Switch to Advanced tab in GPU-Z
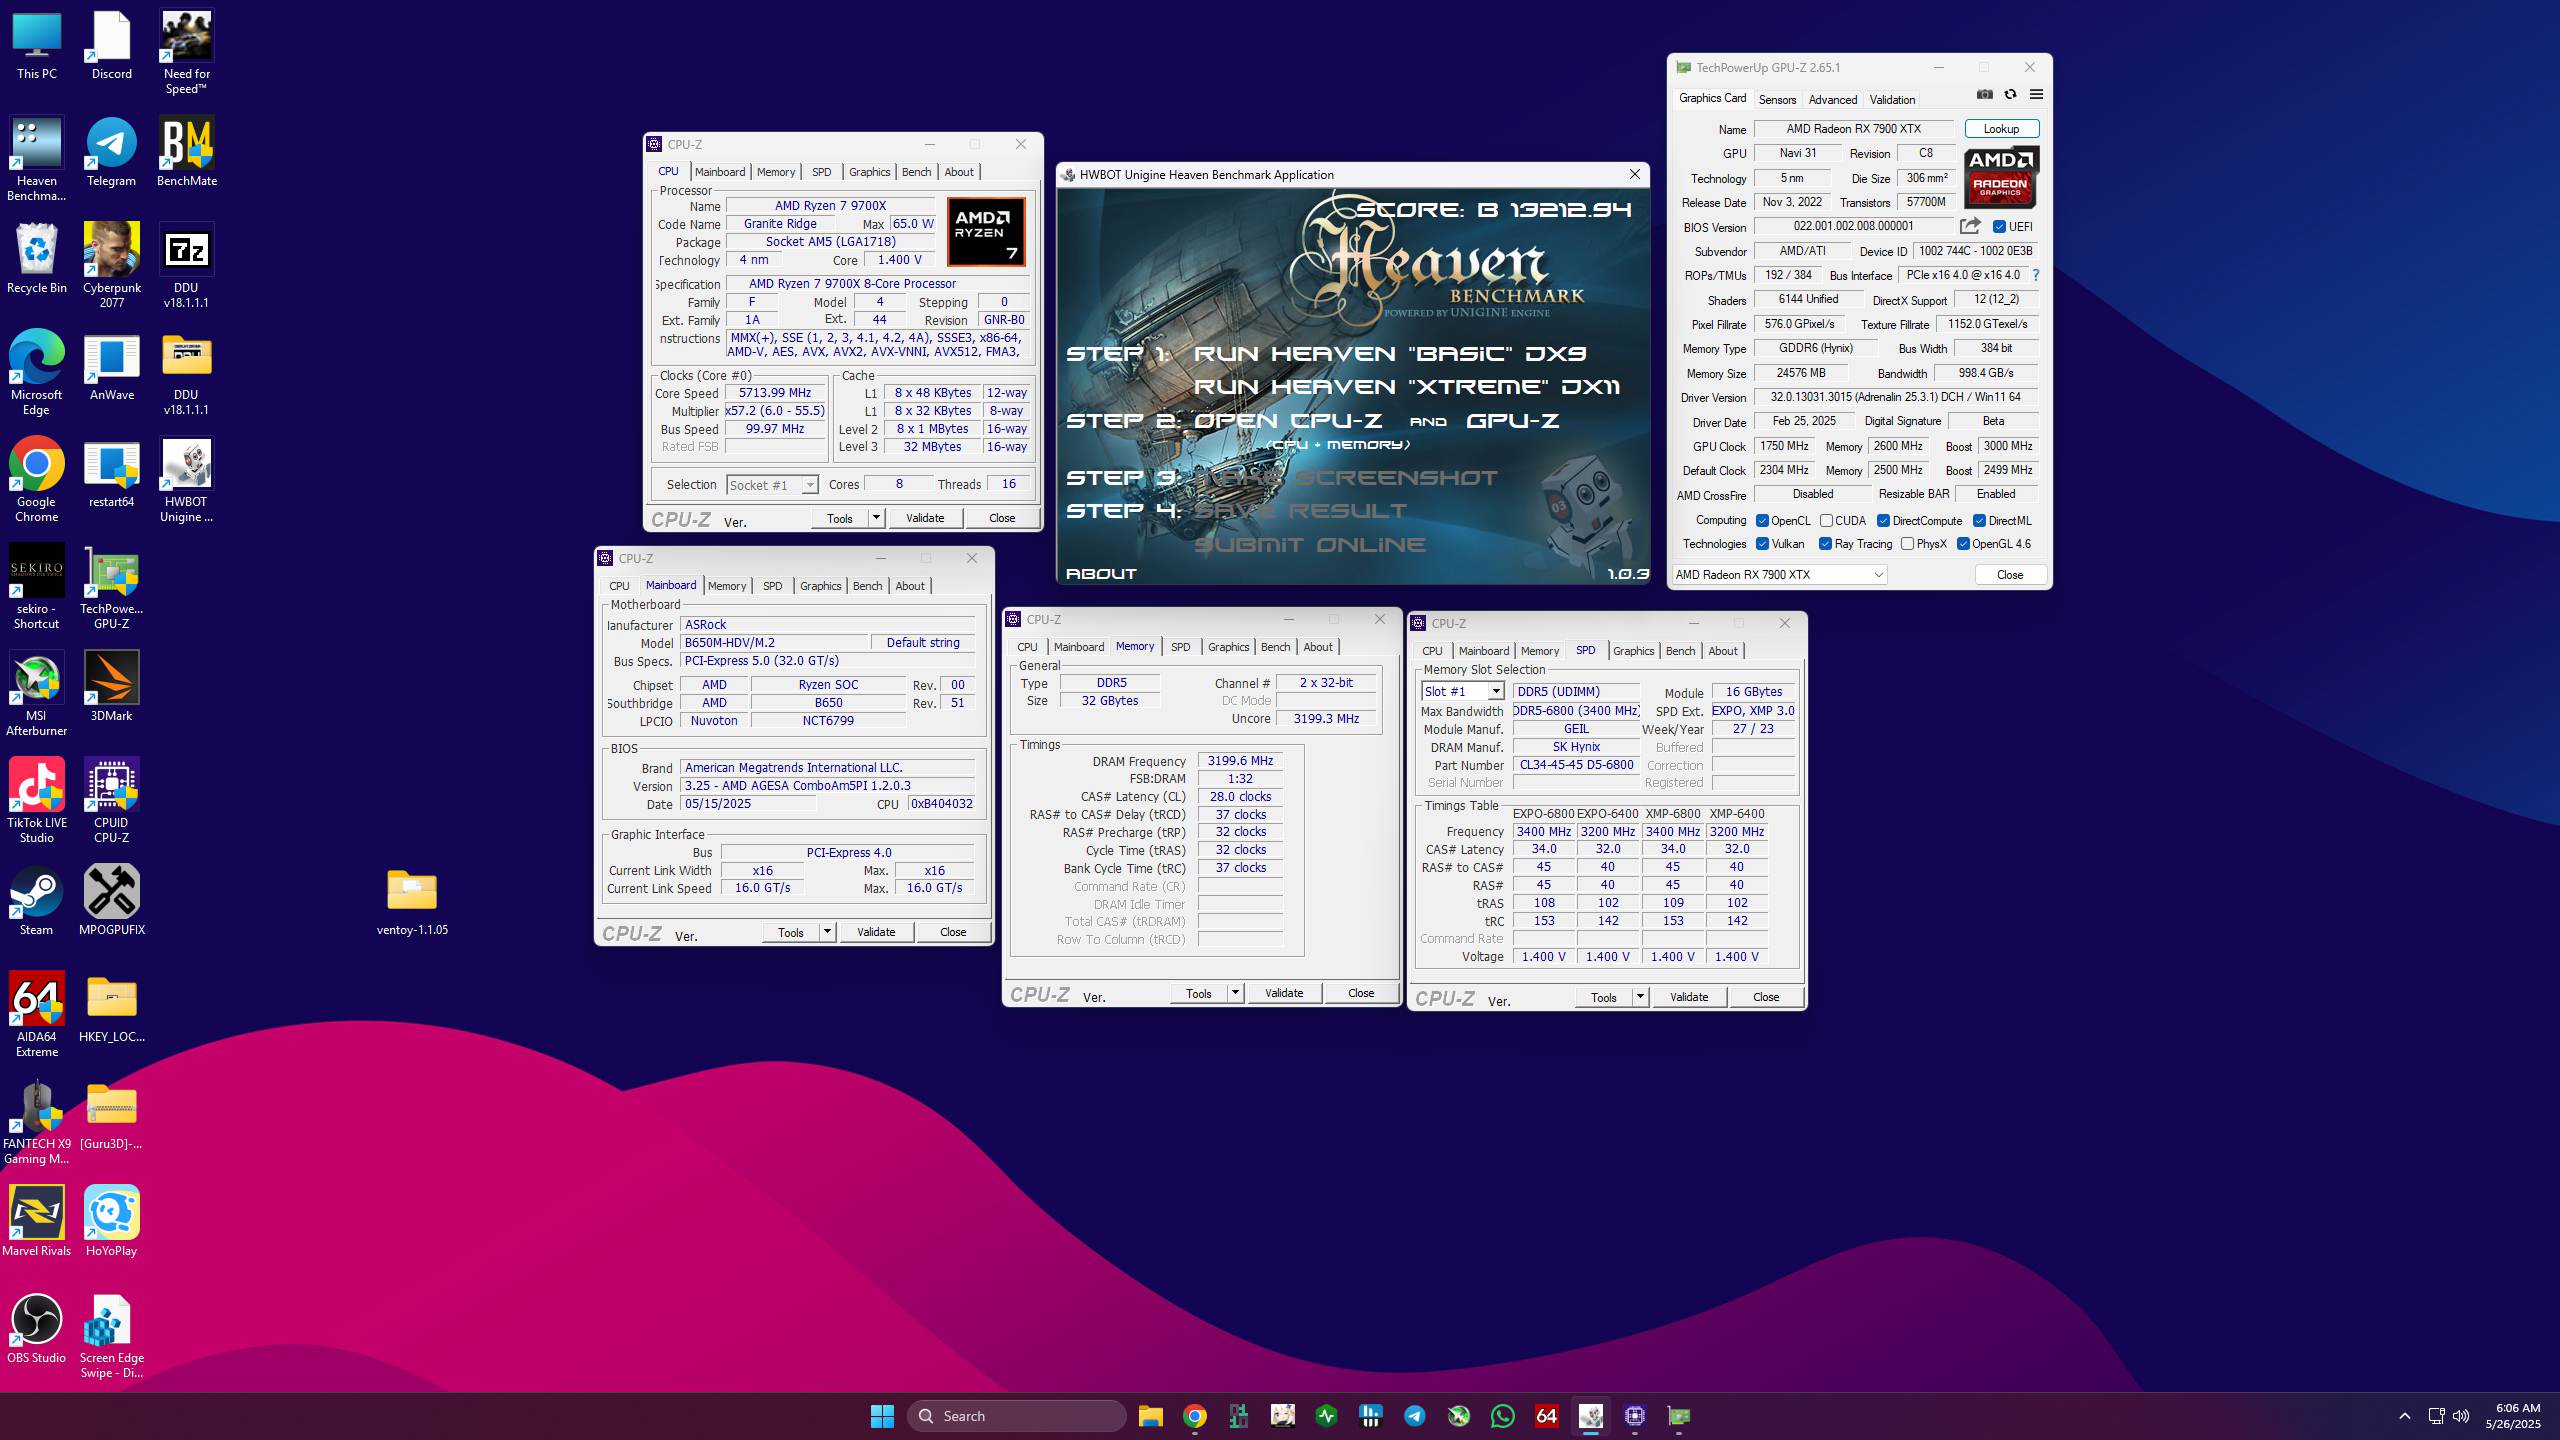Screen dimensions: 2560x1440 (1832, 100)
